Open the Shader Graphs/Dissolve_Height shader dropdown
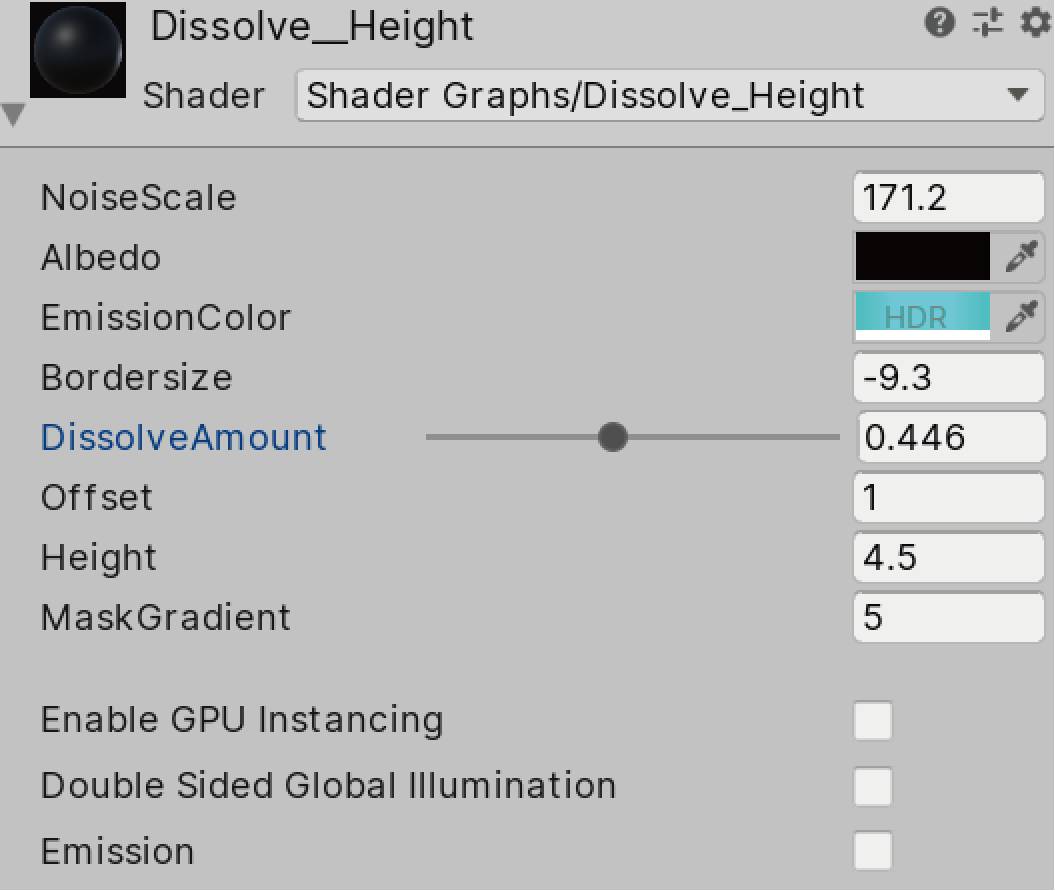 [x=669, y=96]
